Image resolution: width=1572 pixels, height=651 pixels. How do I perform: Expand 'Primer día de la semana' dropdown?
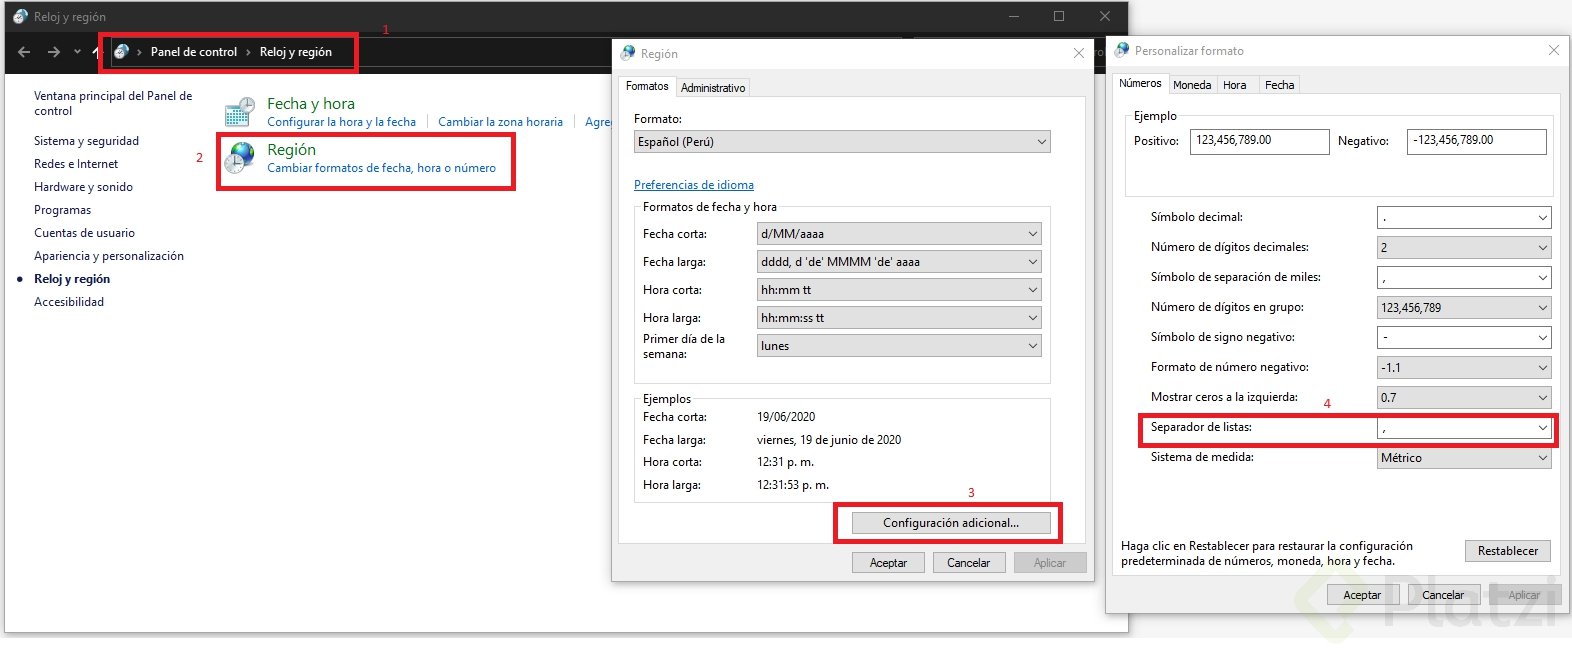[x=899, y=346]
